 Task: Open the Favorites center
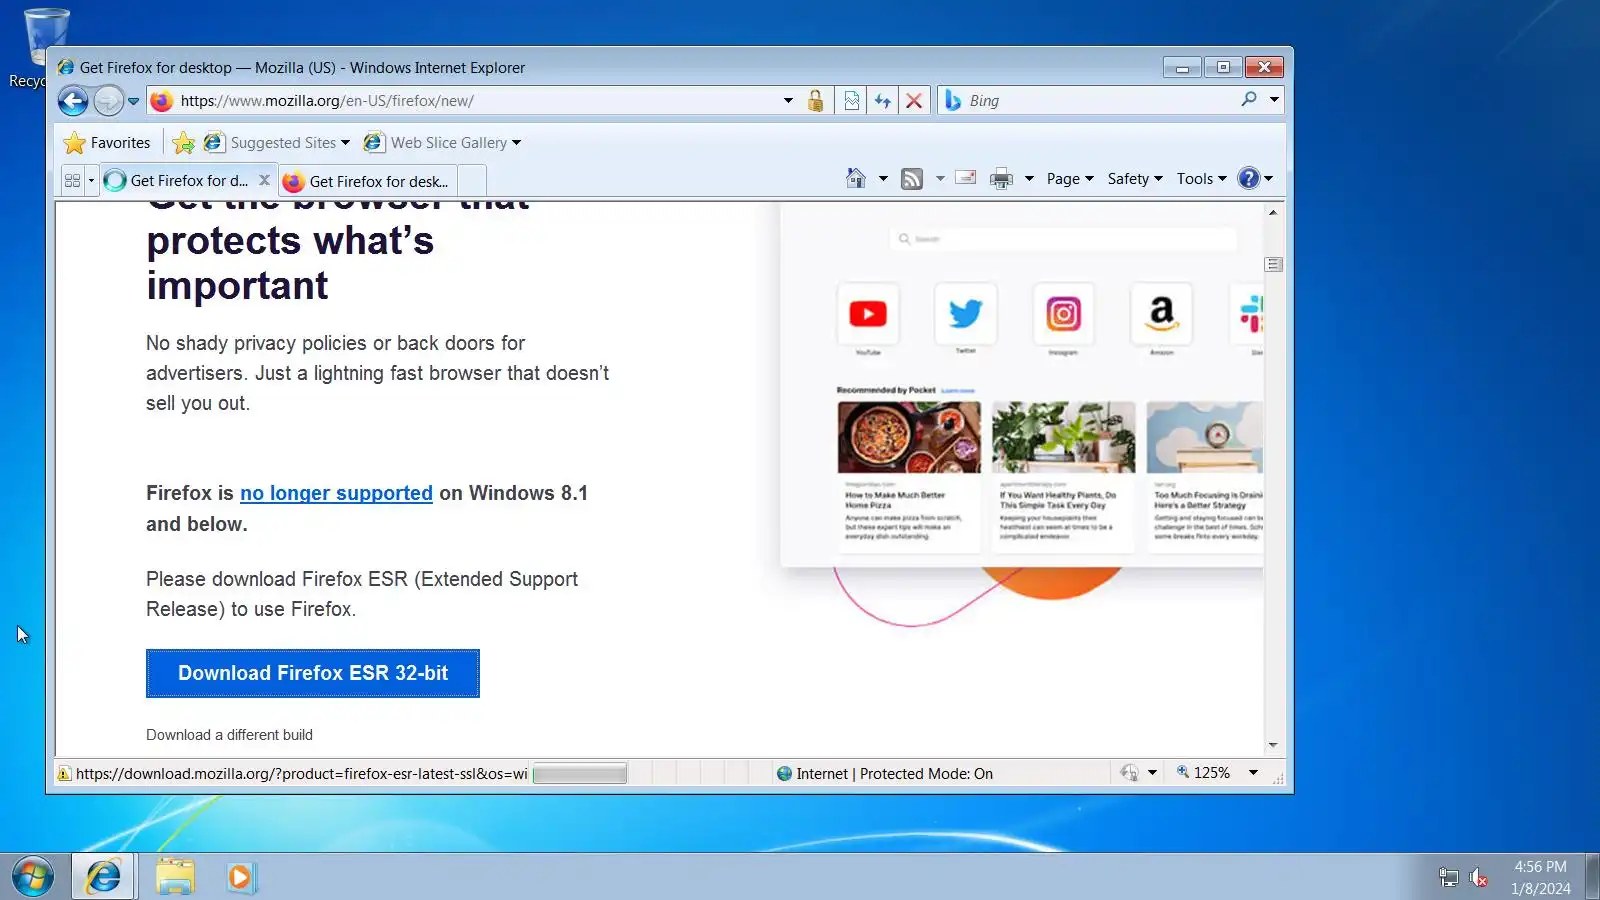pyautogui.click(x=107, y=143)
